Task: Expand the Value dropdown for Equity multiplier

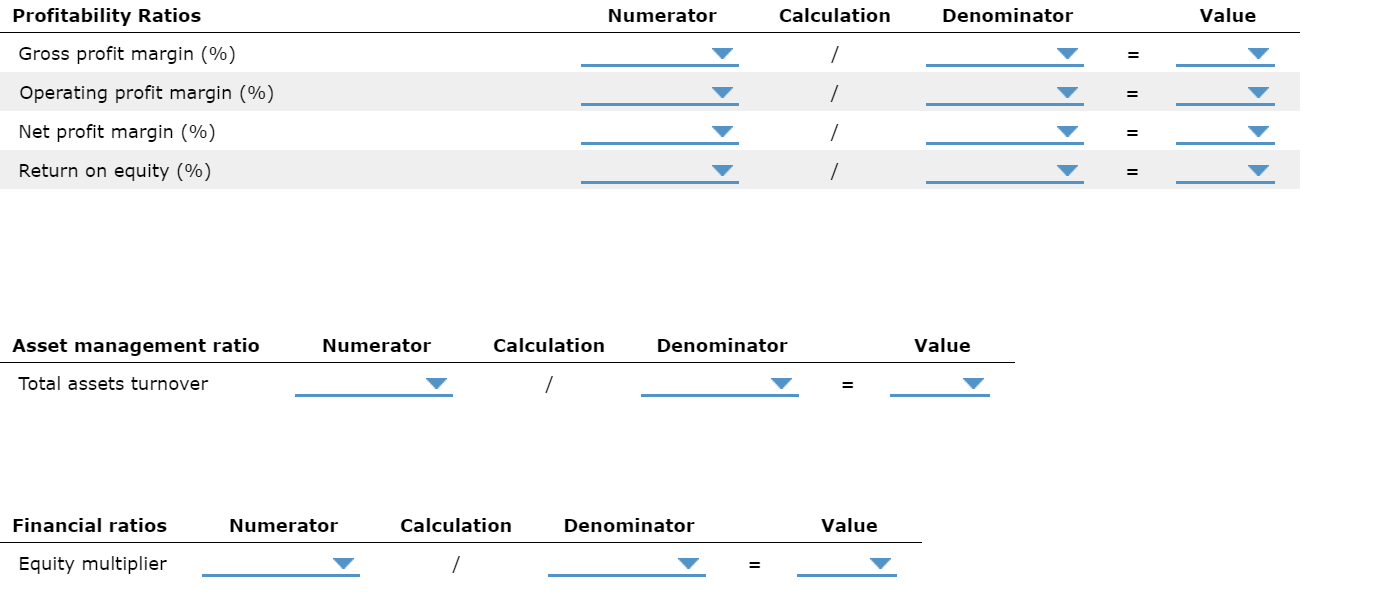Action: coord(878,563)
